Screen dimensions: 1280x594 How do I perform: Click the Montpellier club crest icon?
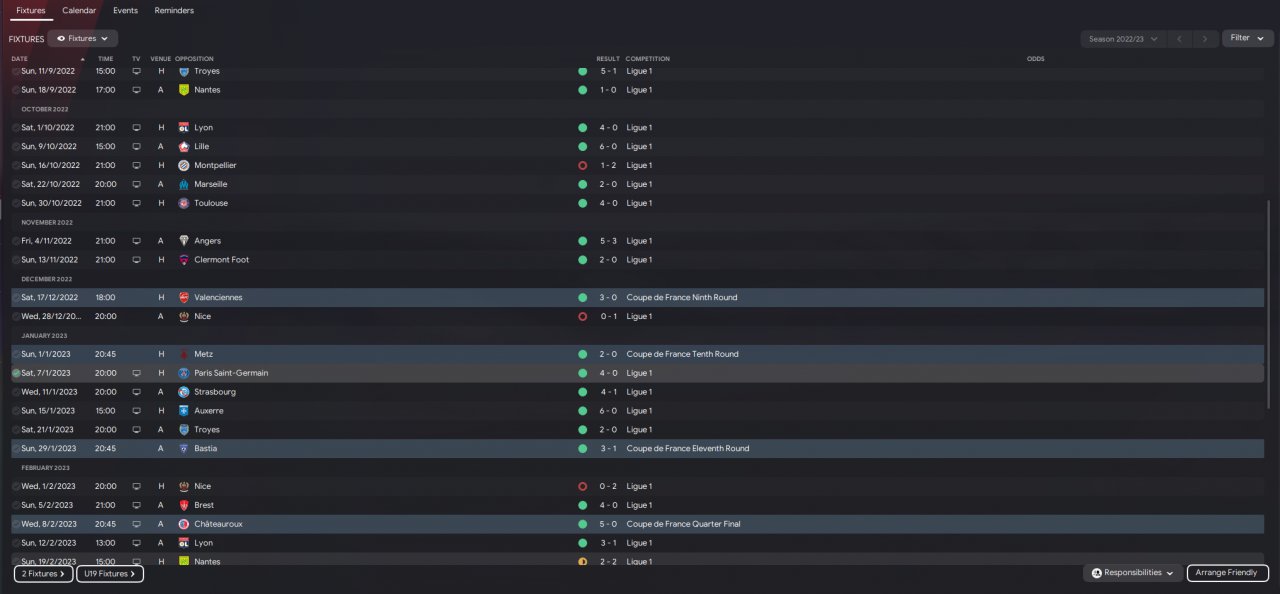pyautogui.click(x=184, y=165)
